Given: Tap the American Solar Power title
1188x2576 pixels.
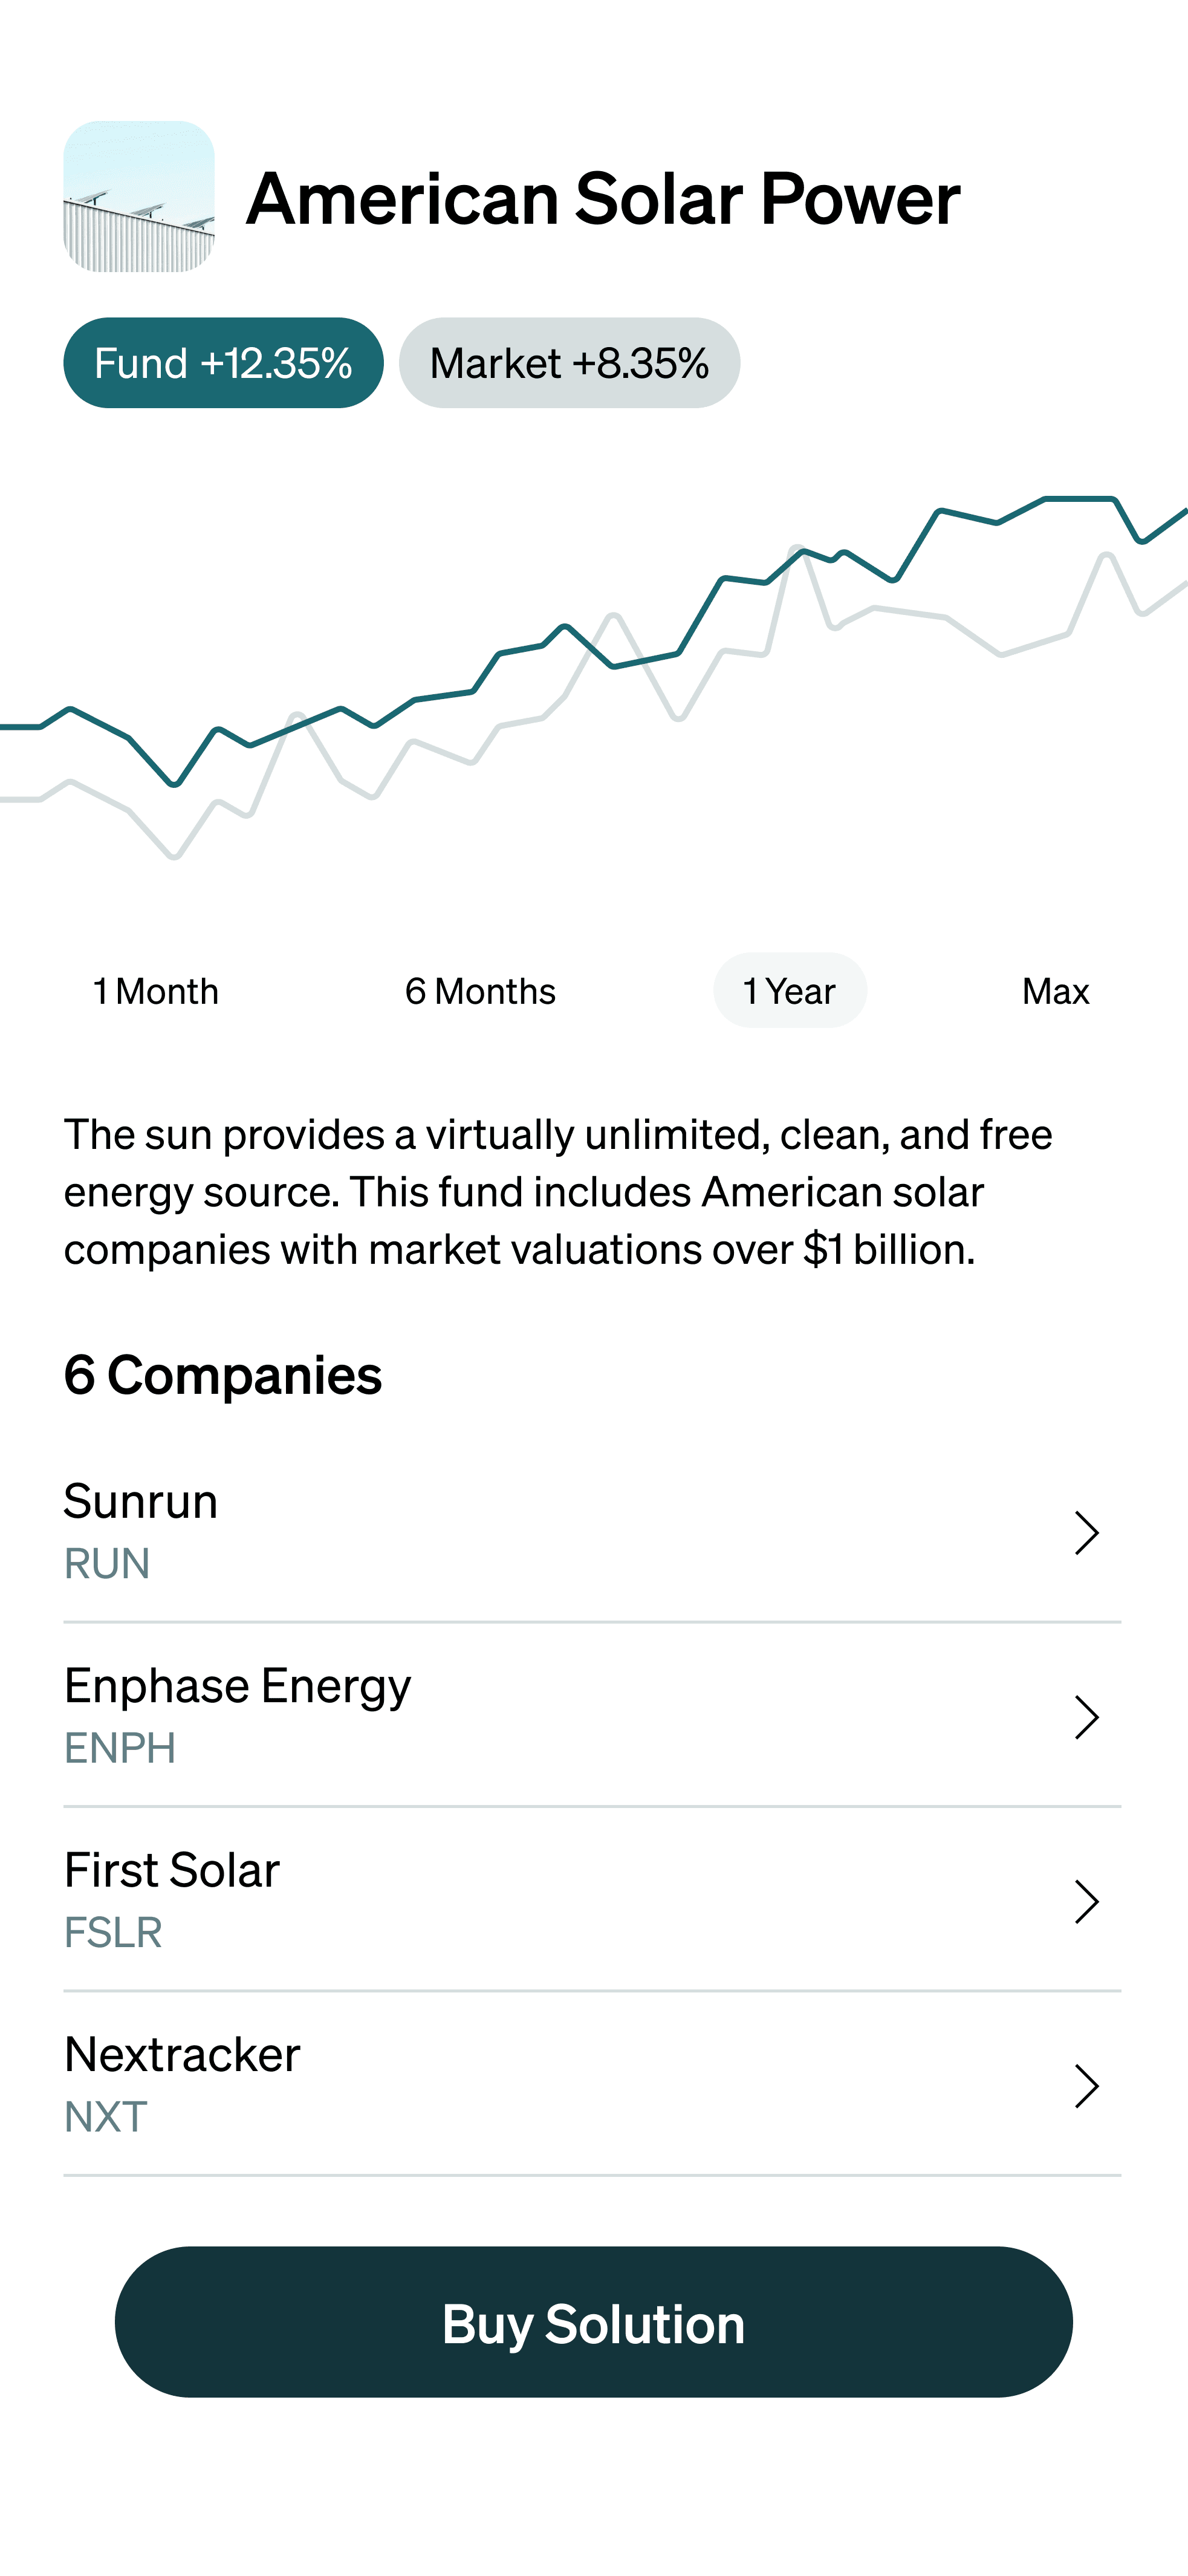Looking at the screenshot, I should click(603, 199).
